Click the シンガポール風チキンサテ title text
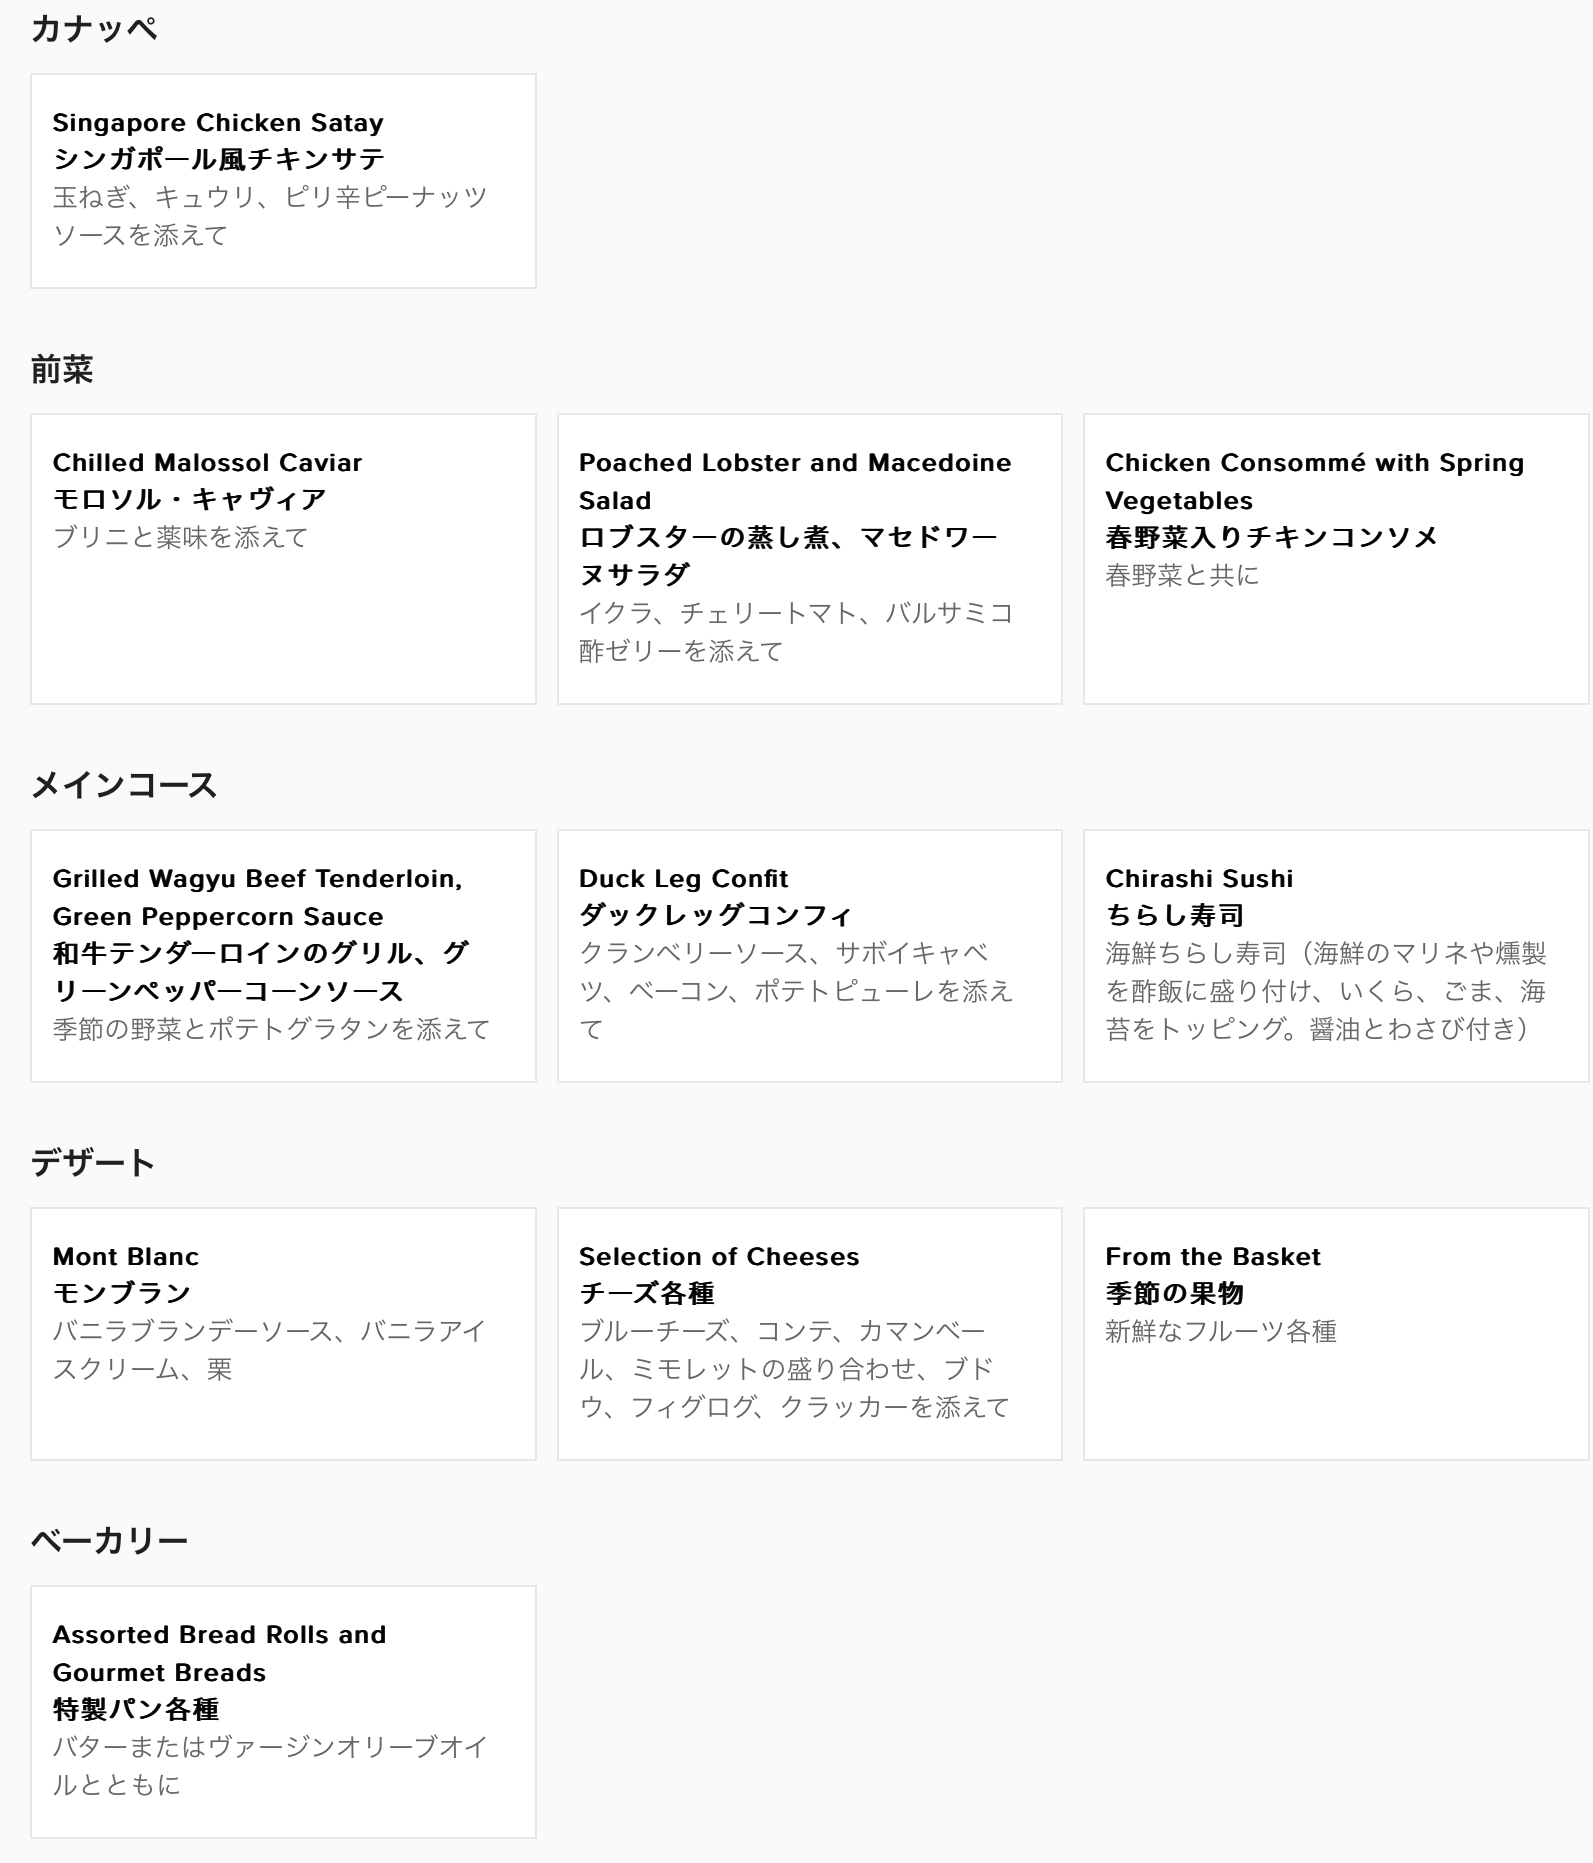1593x1863 pixels. click(x=219, y=159)
